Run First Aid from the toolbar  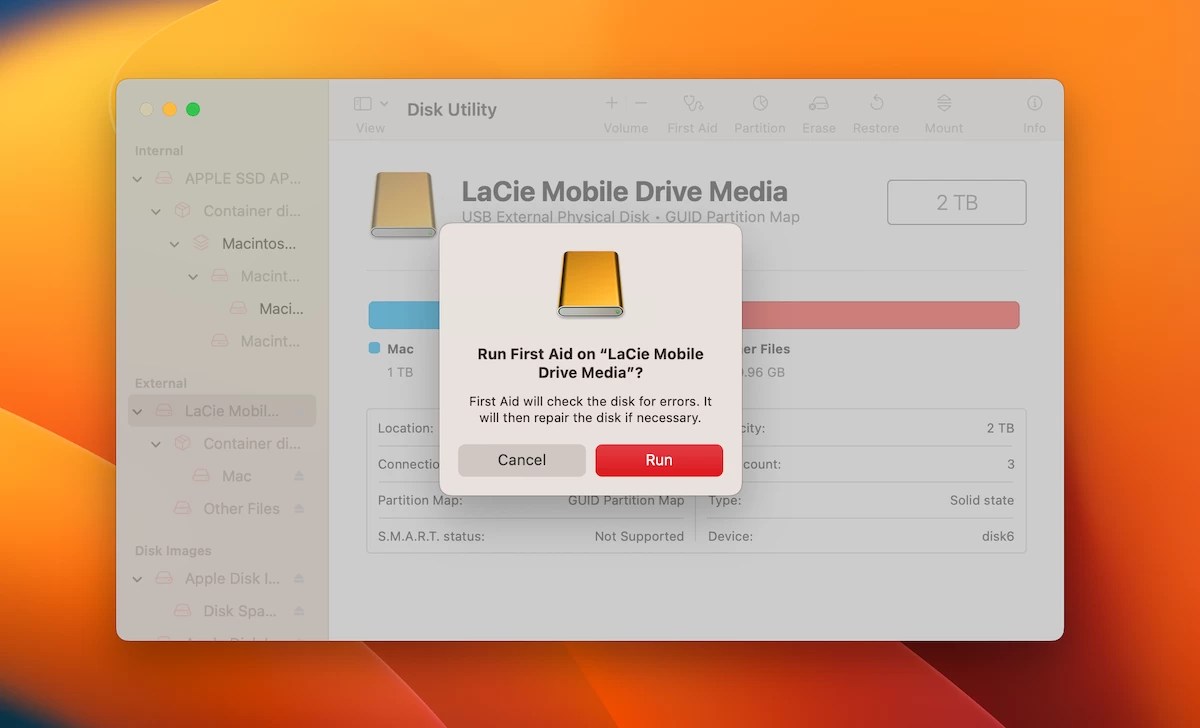[x=692, y=103]
